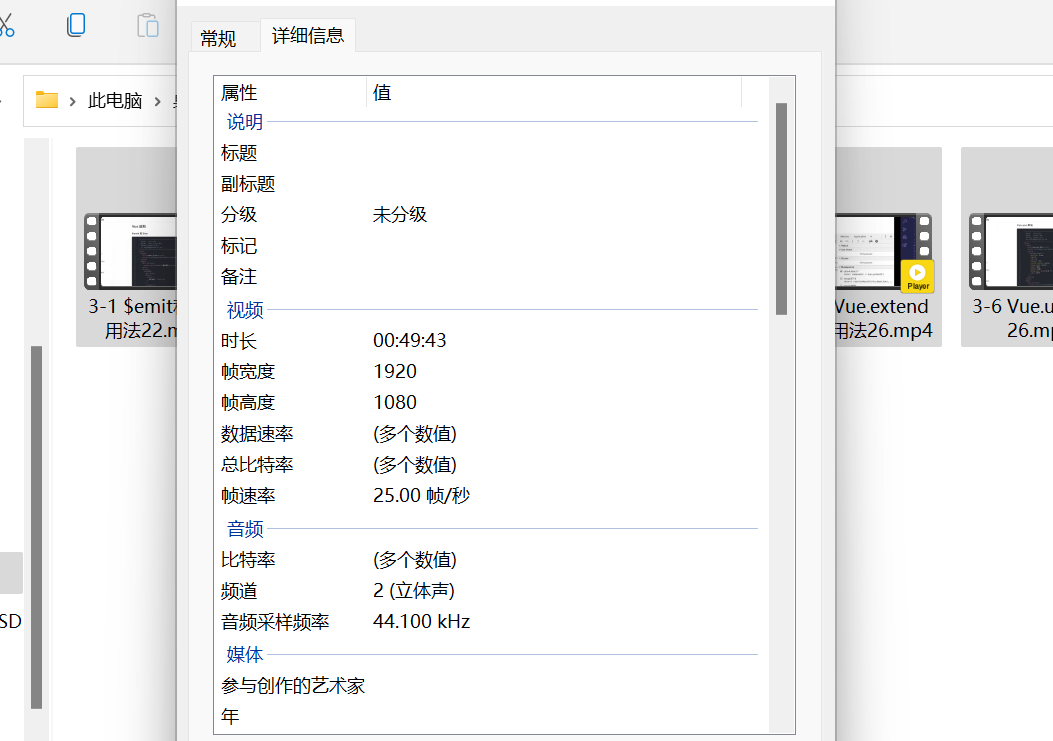Select the 3-6 Vue.use video thumbnail
The height and width of the screenshot is (741, 1053).
(x=1015, y=250)
